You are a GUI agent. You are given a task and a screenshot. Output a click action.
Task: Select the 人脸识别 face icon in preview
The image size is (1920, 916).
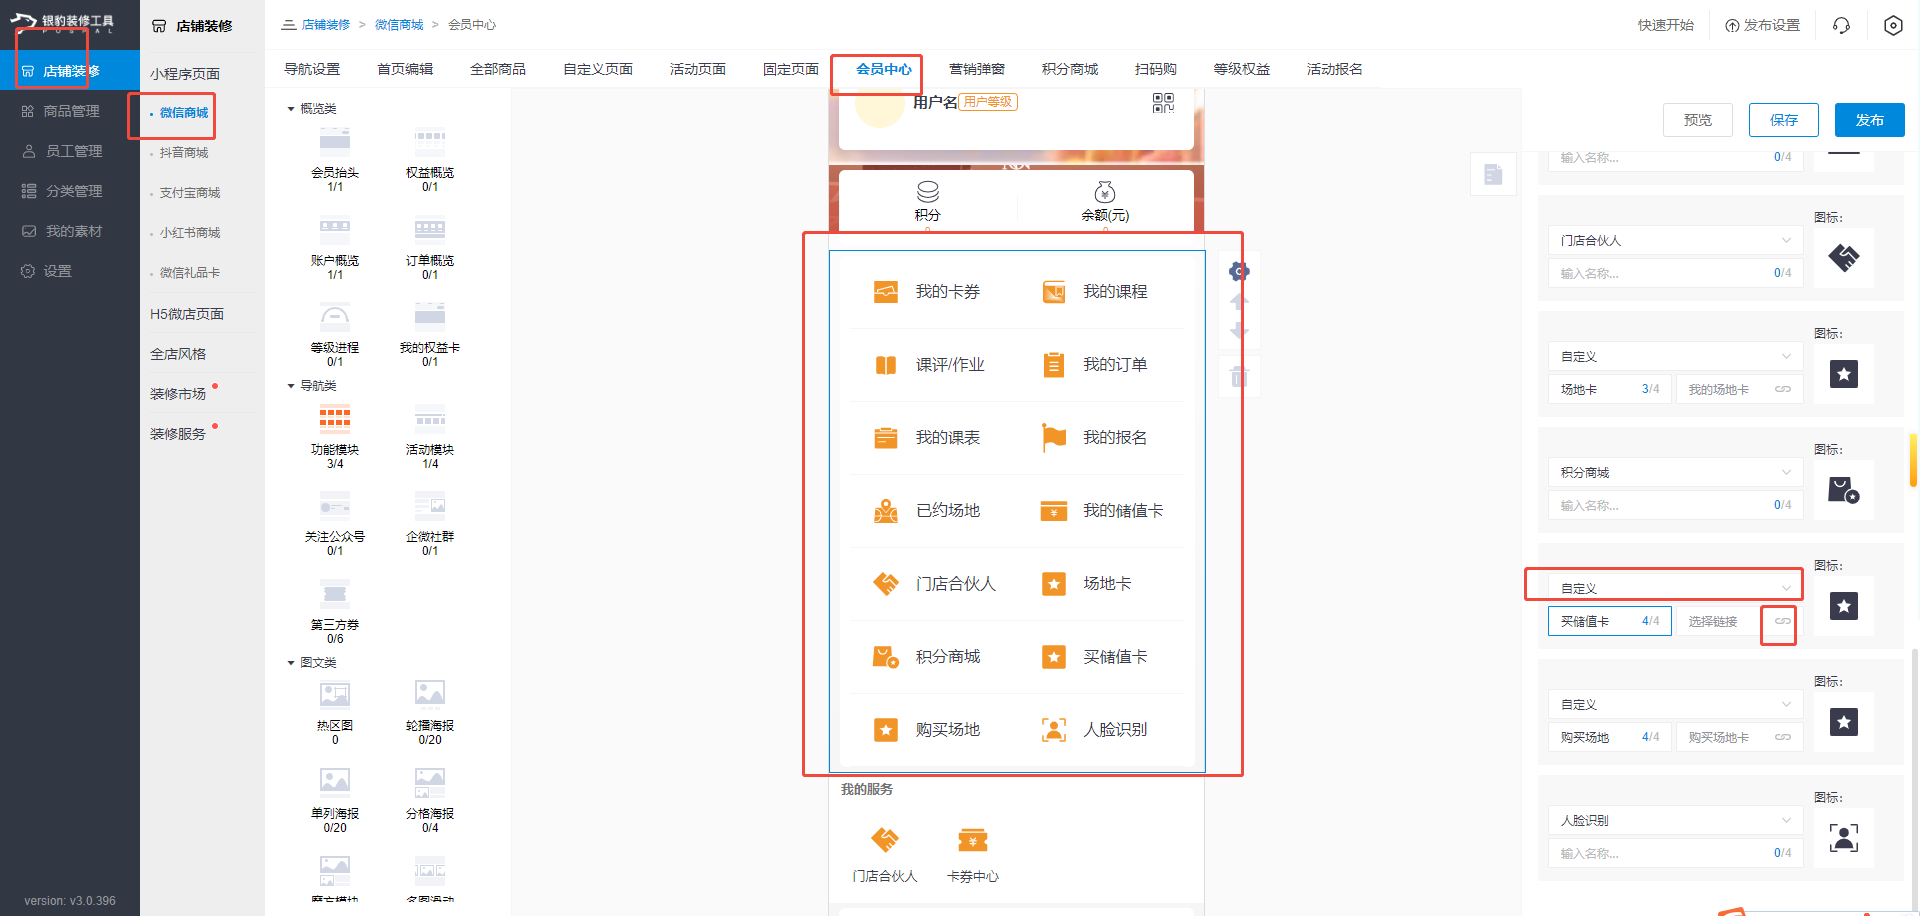[1053, 729]
